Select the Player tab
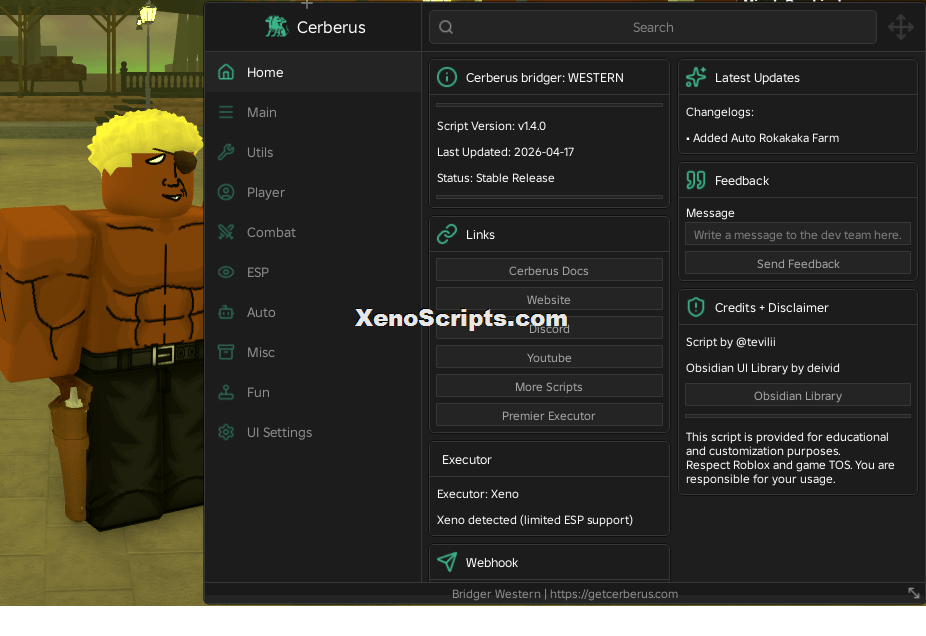 [313, 193]
